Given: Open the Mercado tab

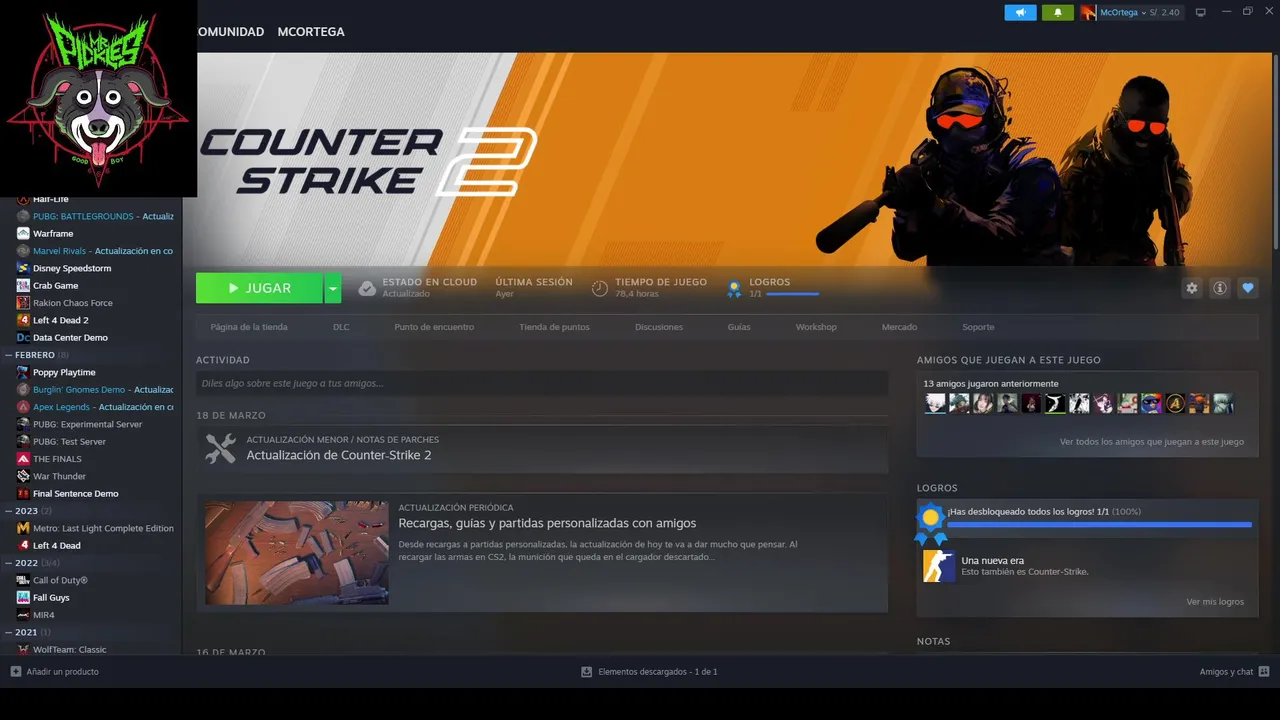Looking at the screenshot, I should coord(899,327).
